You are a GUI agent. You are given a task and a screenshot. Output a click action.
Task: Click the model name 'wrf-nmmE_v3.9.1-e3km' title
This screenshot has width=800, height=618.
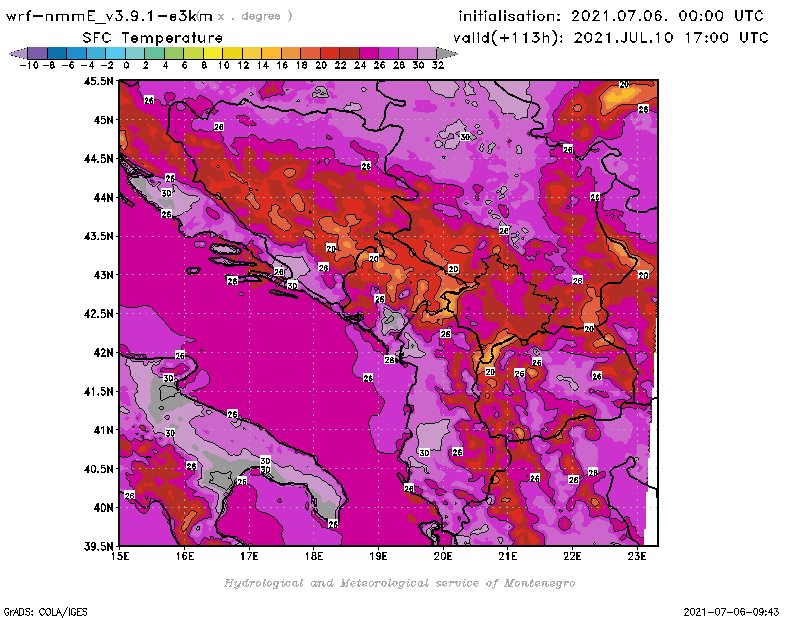coord(109,16)
